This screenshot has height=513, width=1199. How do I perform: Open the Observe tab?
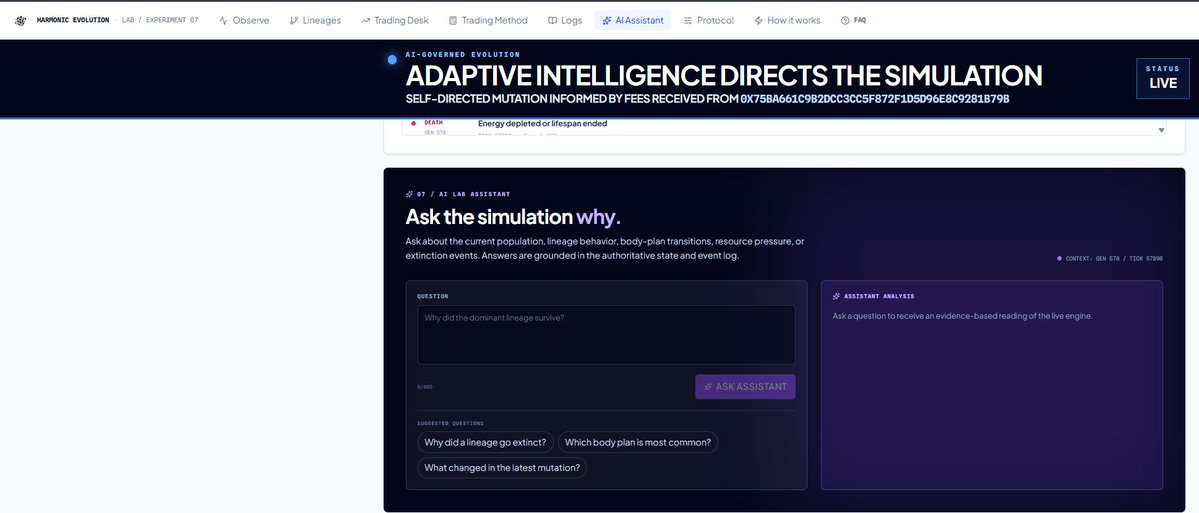(244, 21)
